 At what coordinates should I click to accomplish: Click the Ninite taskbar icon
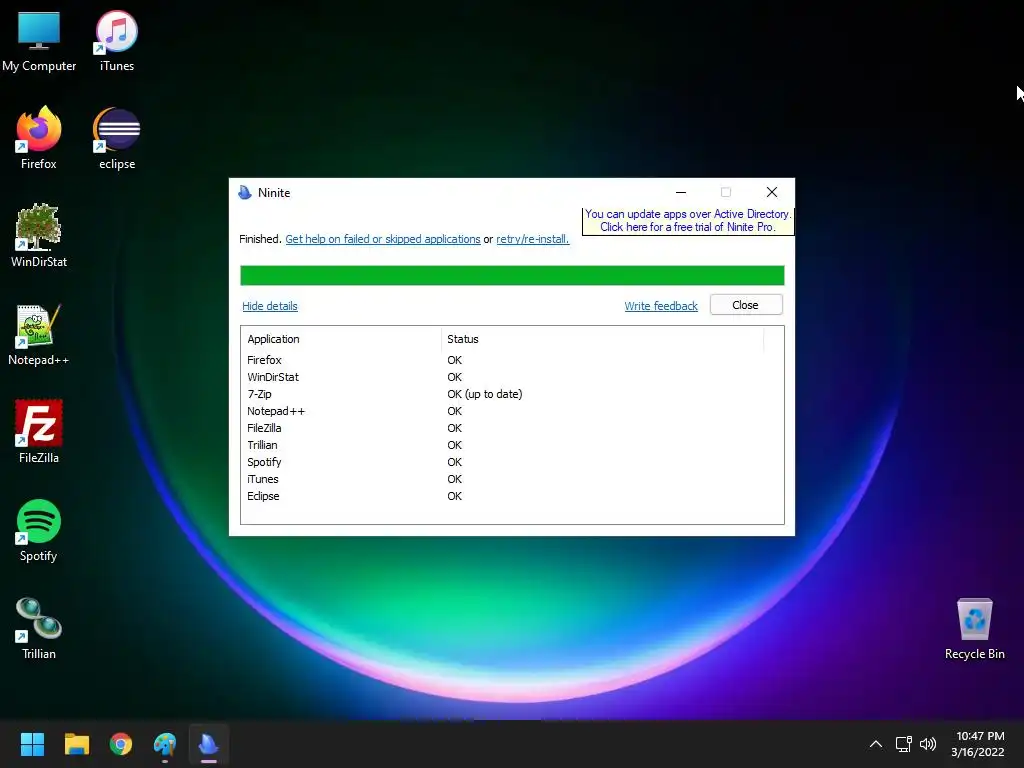[x=209, y=744]
